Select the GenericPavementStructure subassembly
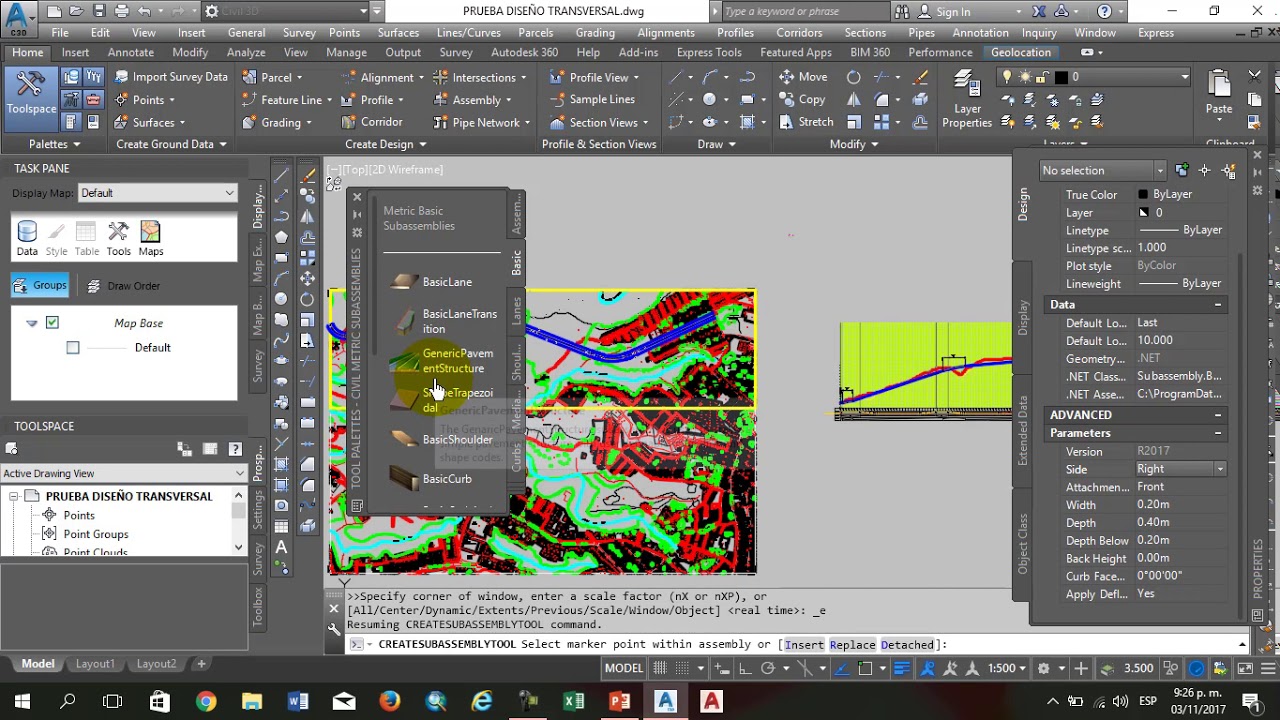 pyautogui.click(x=444, y=361)
